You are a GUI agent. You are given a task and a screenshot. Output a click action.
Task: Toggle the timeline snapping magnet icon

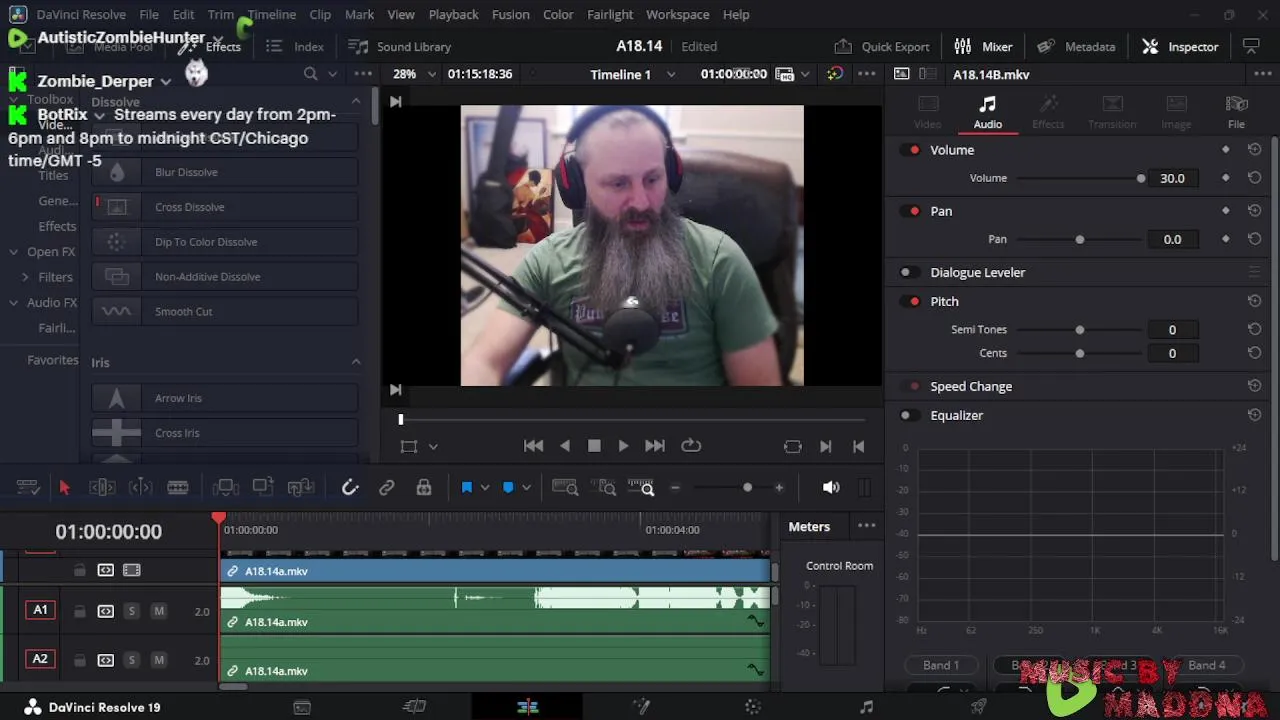(350, 488)
